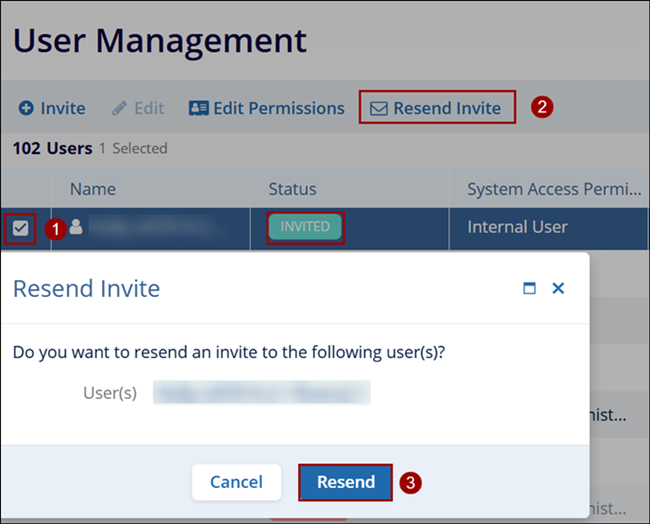This screenshot has height=524, width=650.
Task: Select the Internal User cell
Action: point(517,227)
